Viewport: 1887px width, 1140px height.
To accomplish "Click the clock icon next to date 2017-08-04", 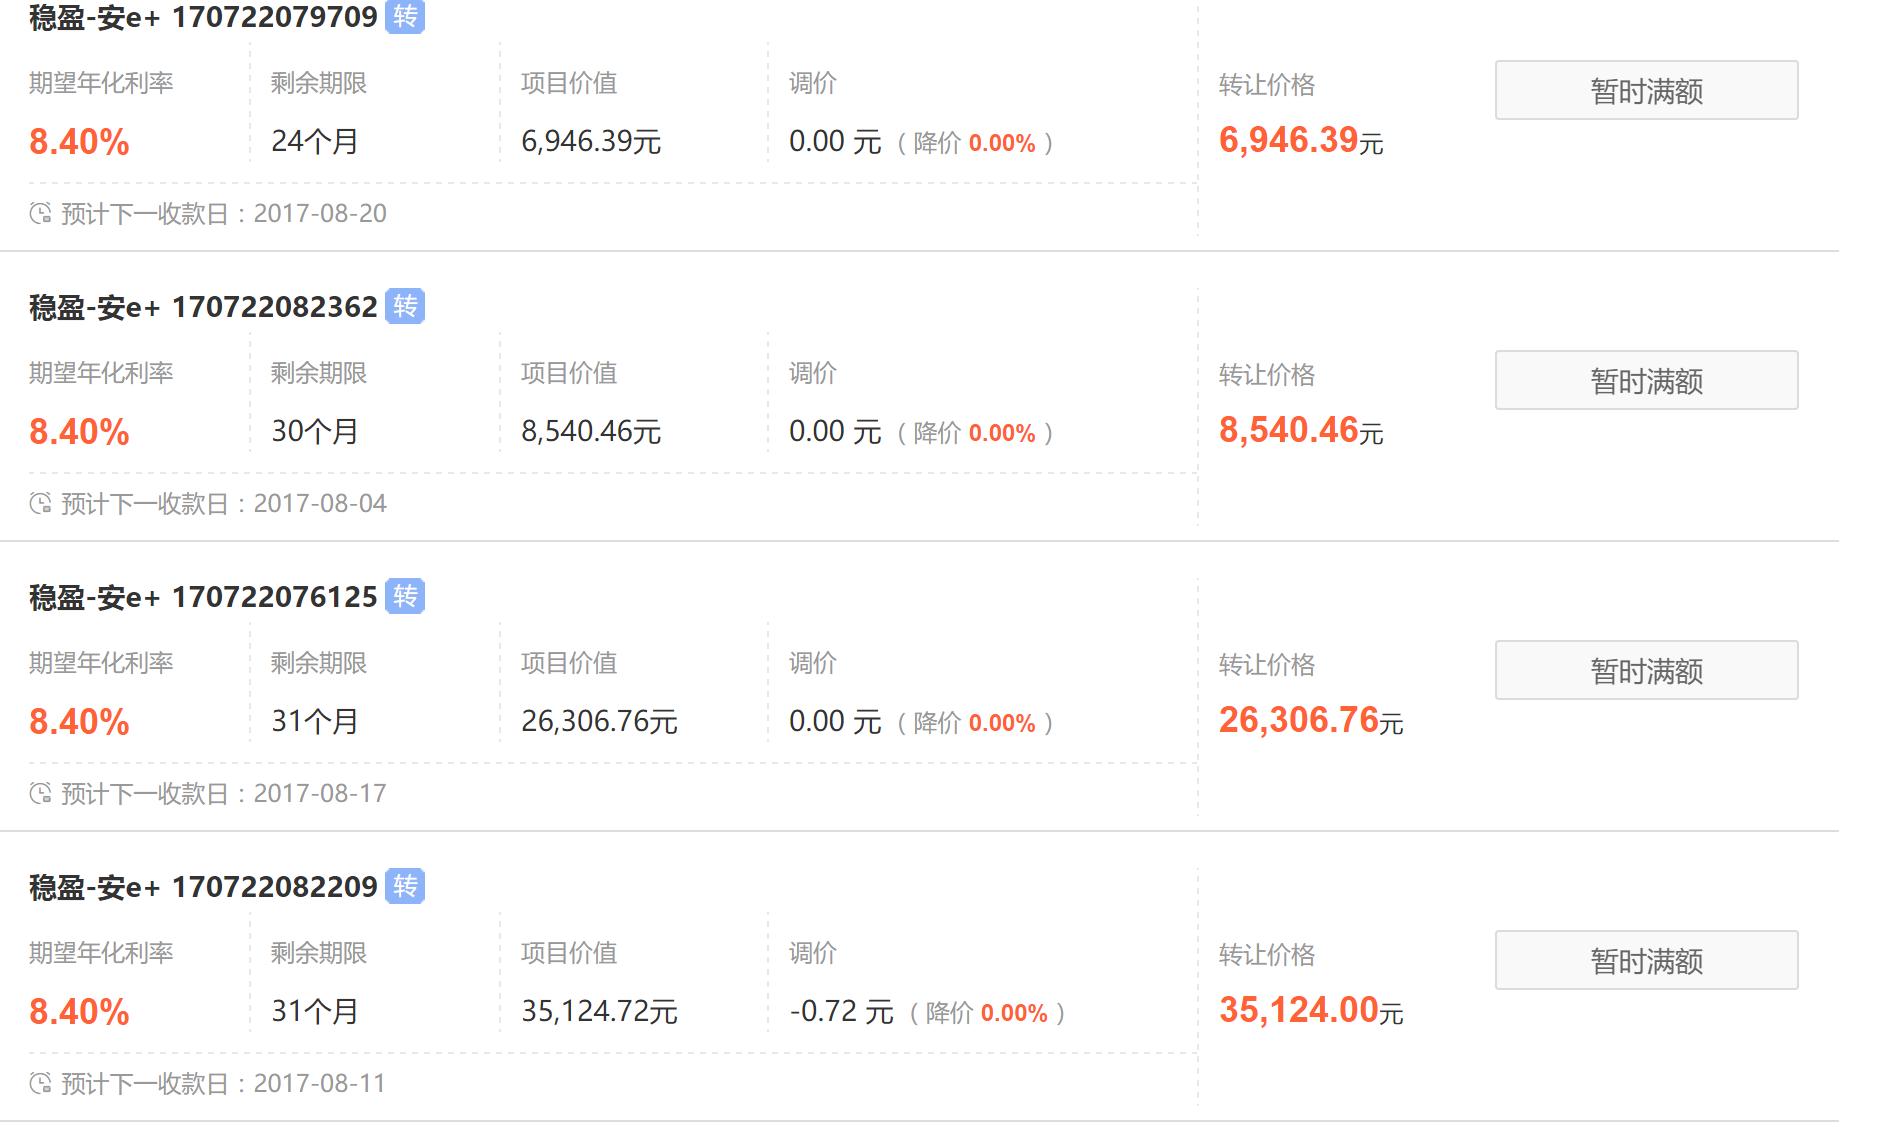I will coord(39,504).
